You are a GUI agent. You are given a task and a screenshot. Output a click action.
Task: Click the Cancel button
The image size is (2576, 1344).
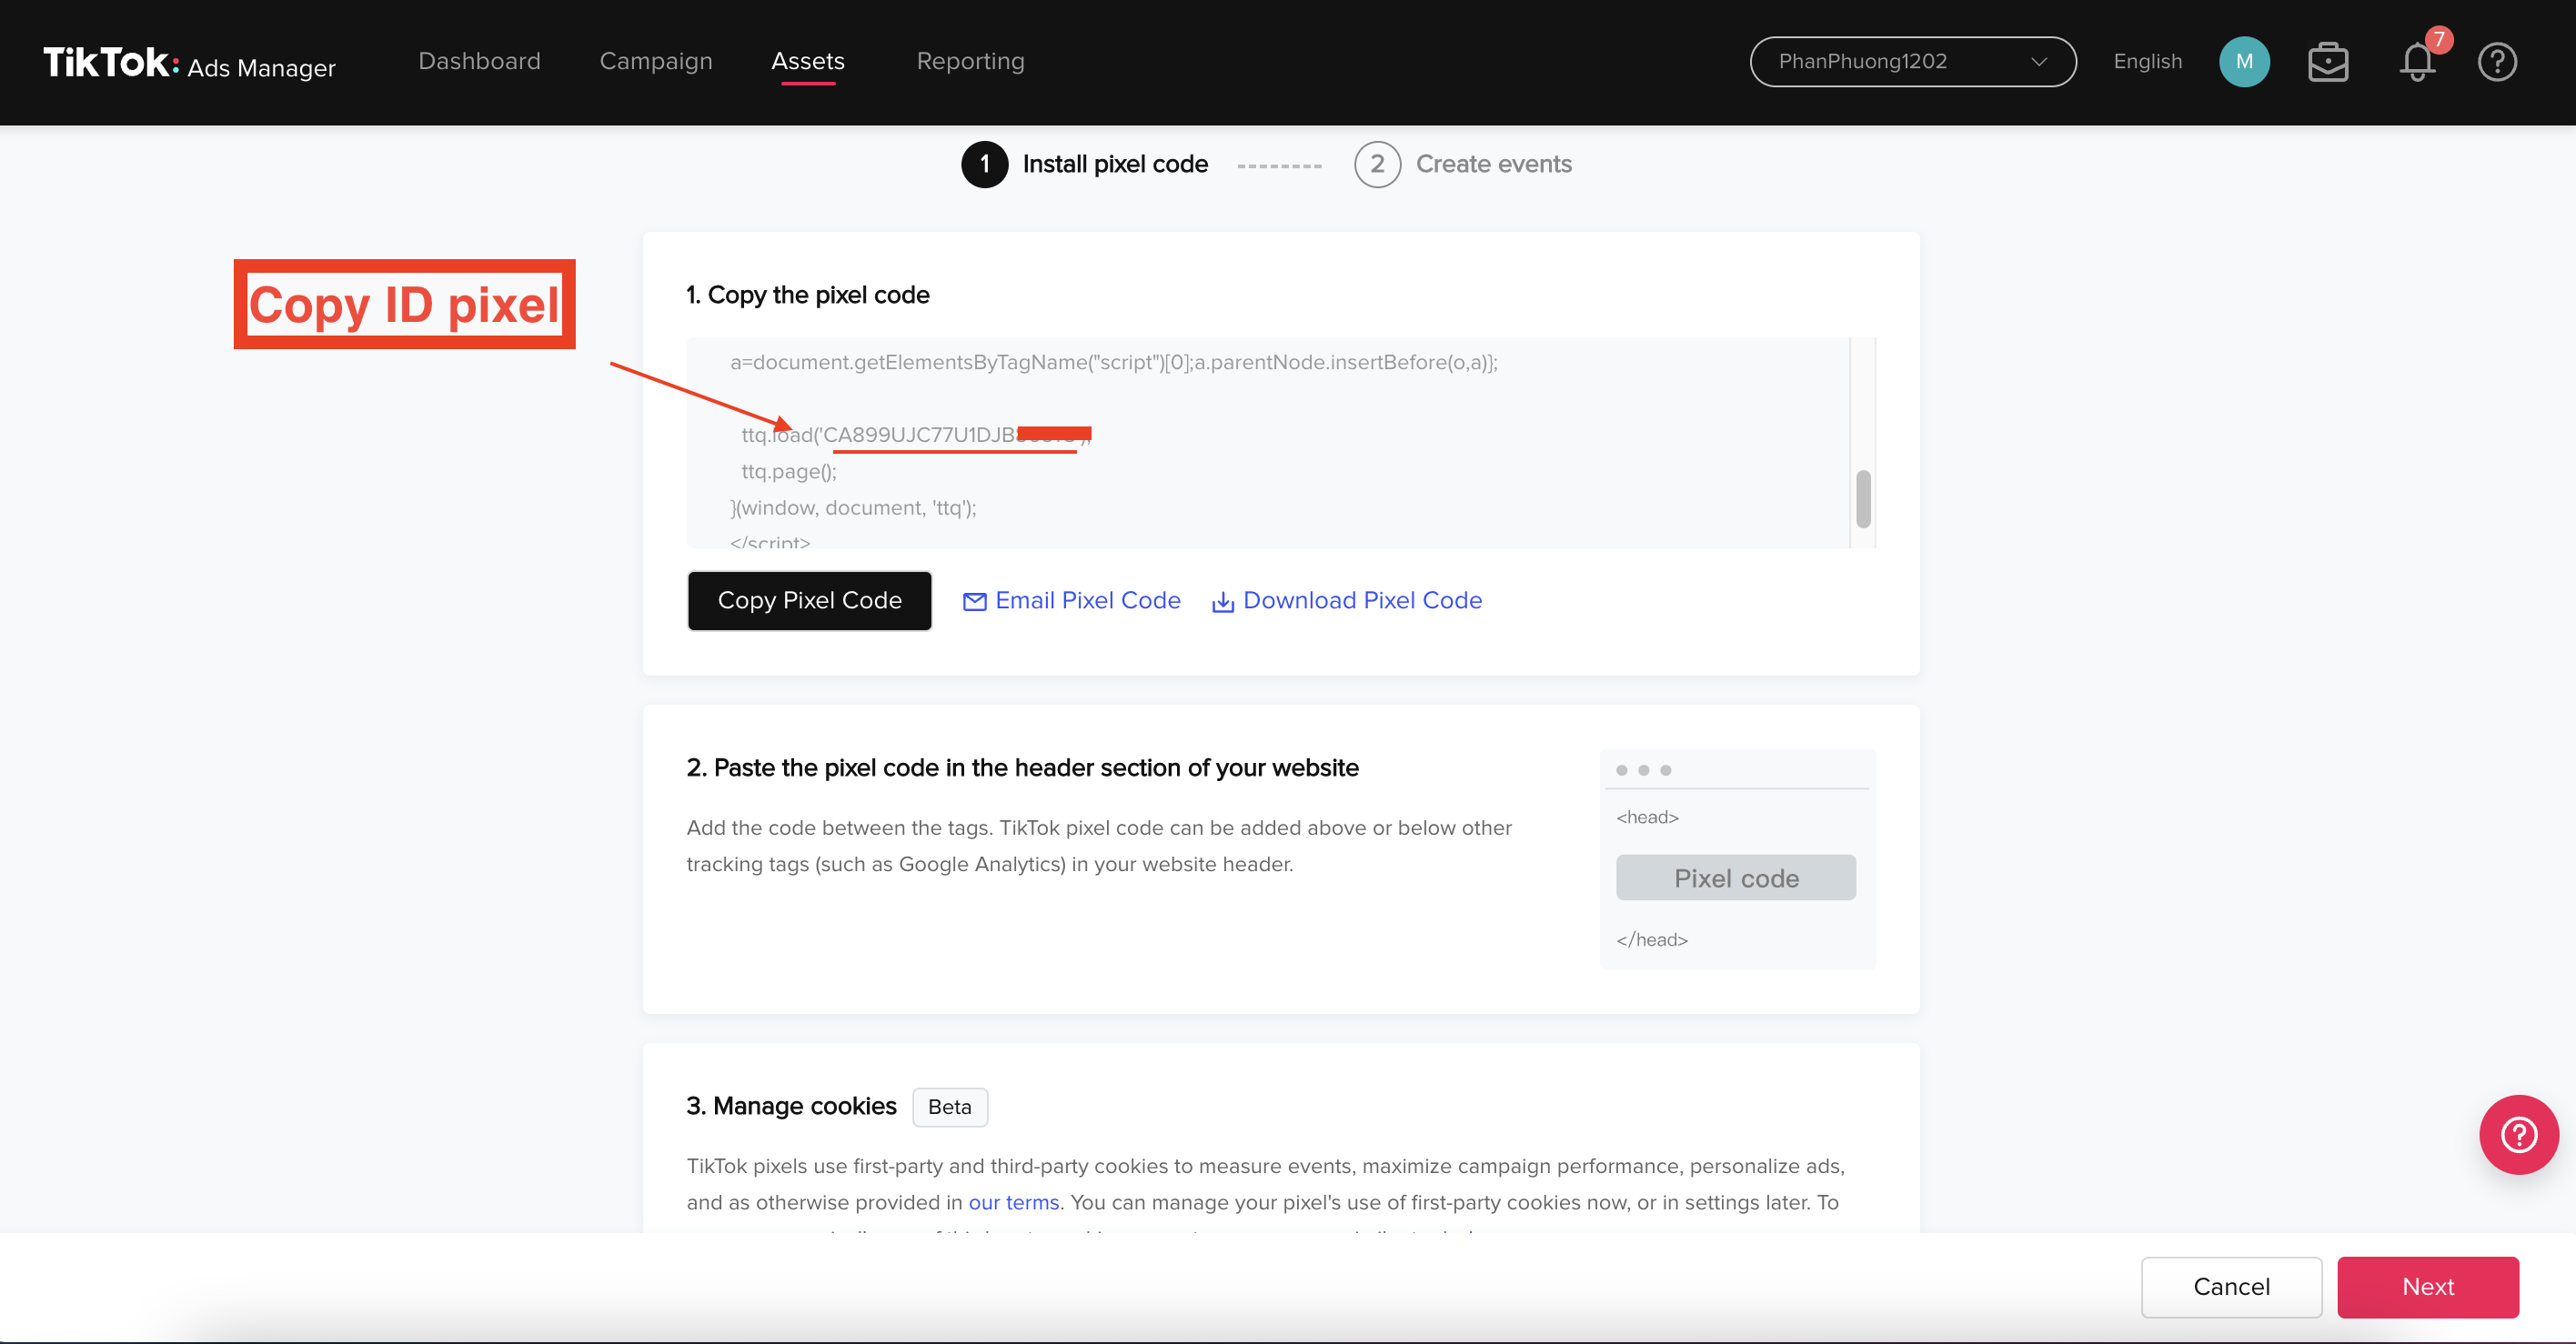tap(2231, 1286)
